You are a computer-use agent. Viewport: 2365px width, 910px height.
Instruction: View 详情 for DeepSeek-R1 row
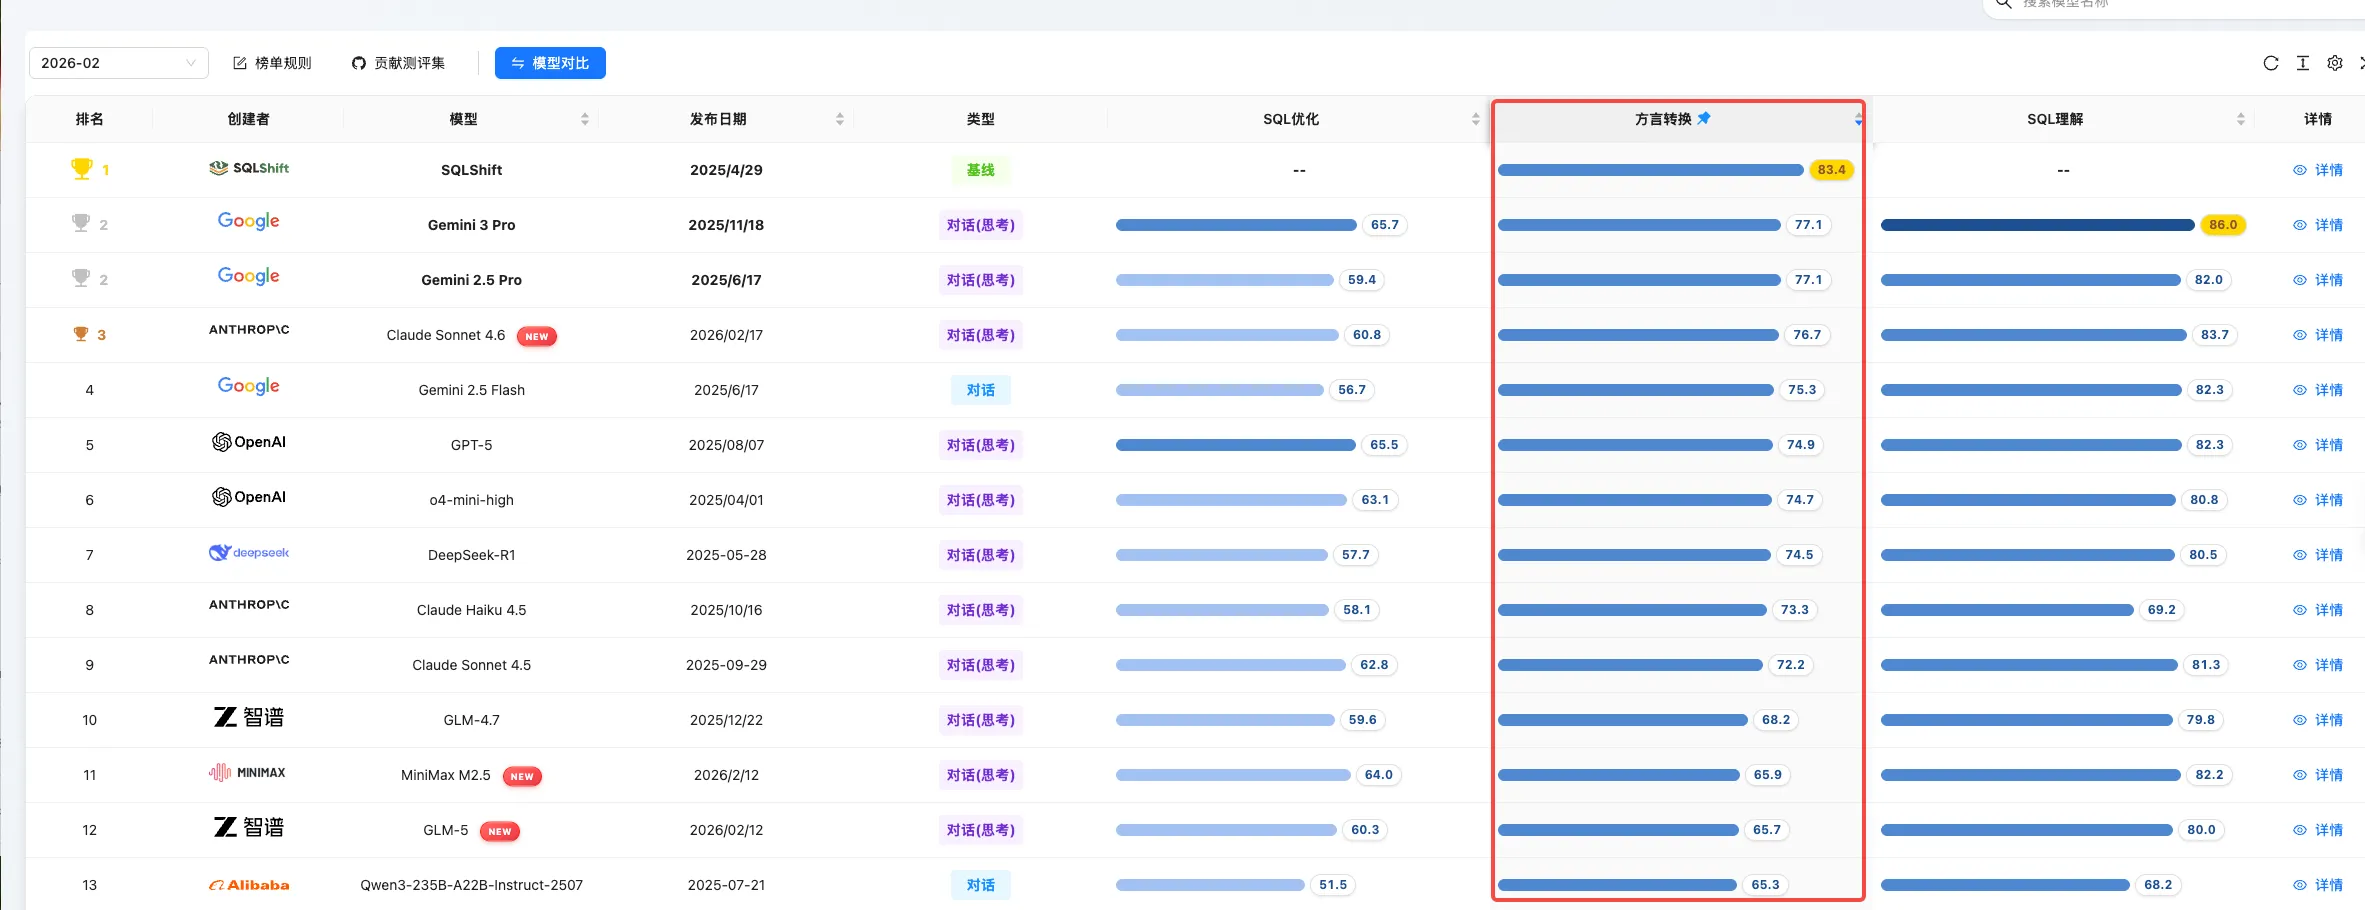click(x=2319, y=555)
